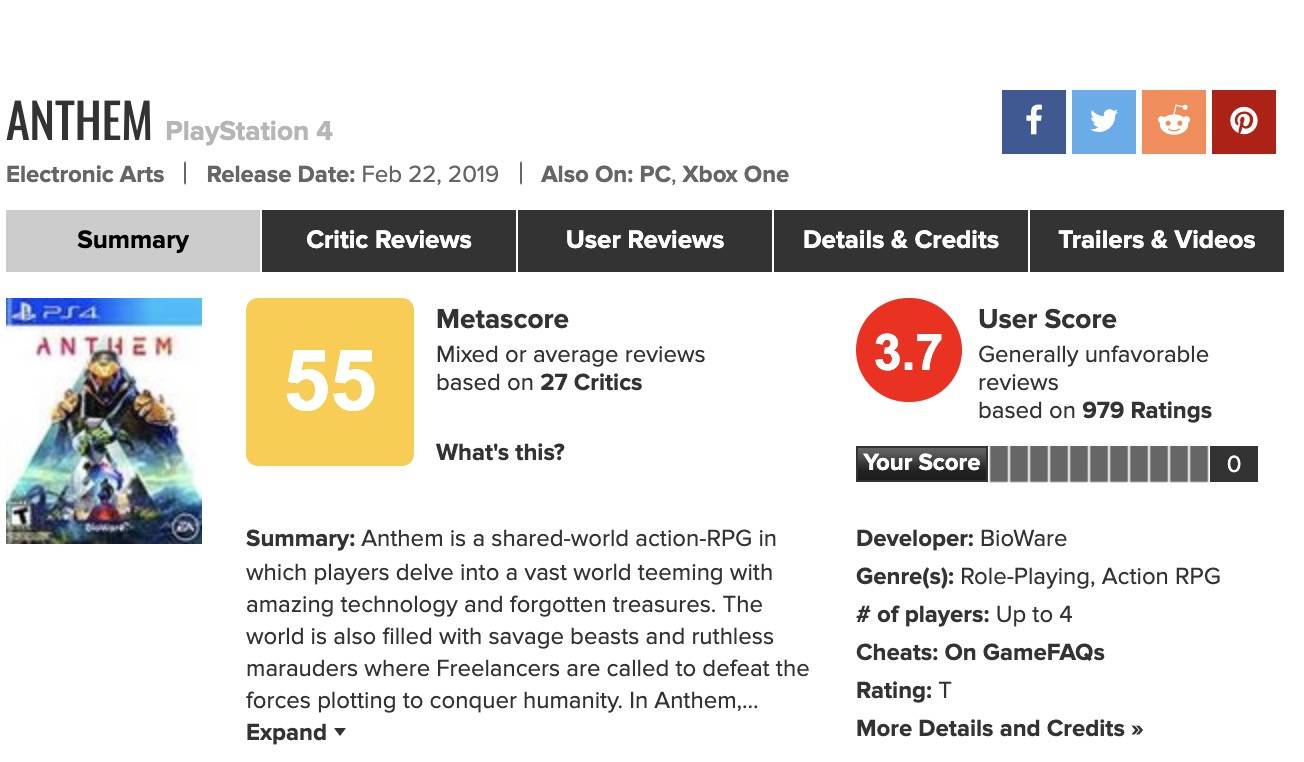The height and width of the screenshot is (762, 1304).
Task: Share page via Twitter icon
Action: point(1103,122)
